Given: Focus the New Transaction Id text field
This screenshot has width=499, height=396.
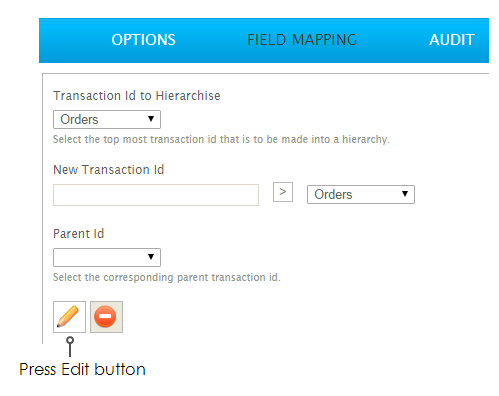Looking at the screenshot, I should coord(156,195).
